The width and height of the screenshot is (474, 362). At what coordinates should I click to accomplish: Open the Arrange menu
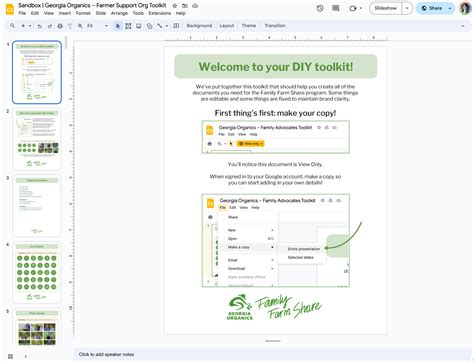[x=119, y=13]
